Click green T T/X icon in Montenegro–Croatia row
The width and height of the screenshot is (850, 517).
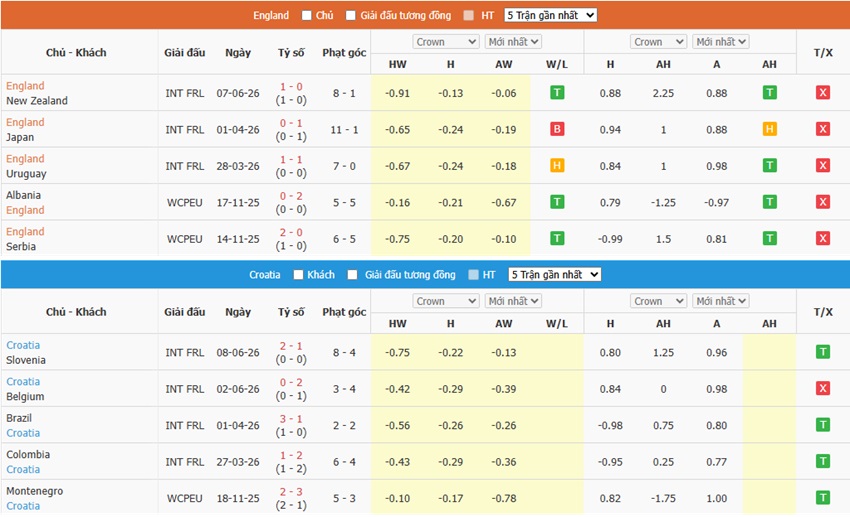coord(823,497)
